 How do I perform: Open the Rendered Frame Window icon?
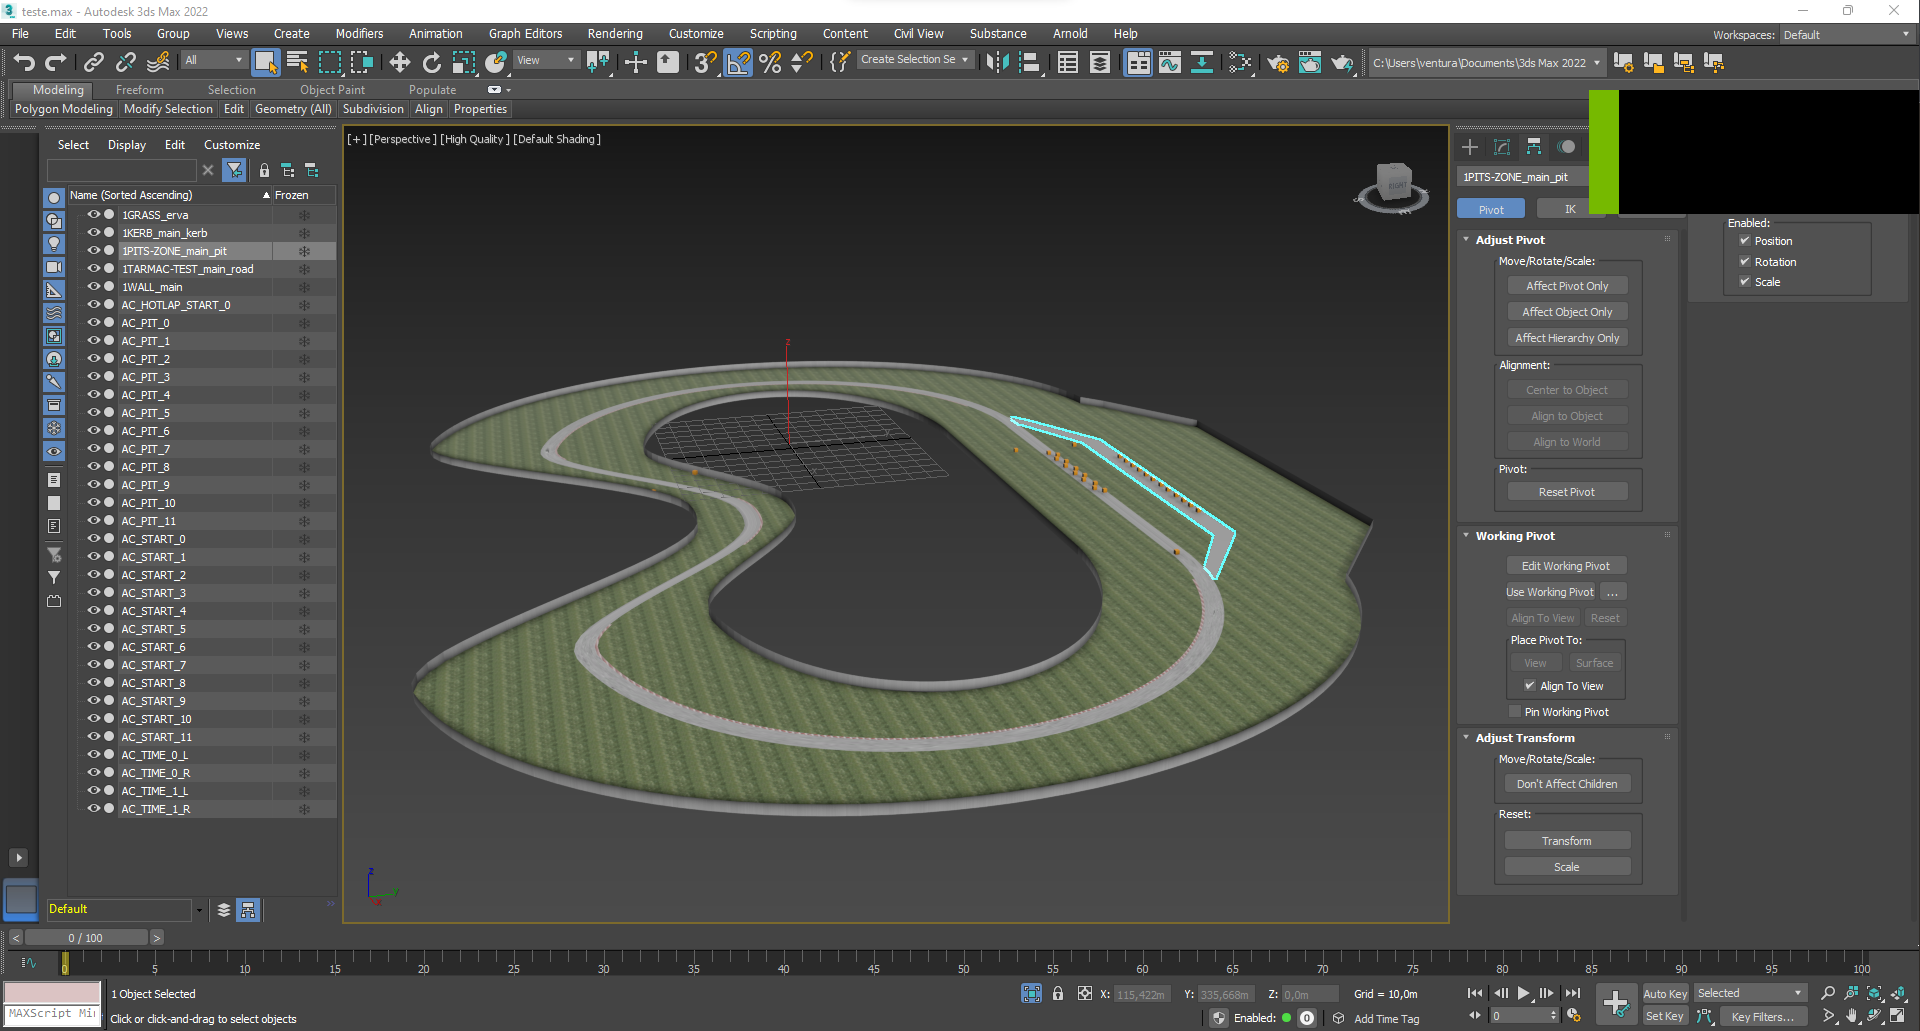coord(1310,63)
